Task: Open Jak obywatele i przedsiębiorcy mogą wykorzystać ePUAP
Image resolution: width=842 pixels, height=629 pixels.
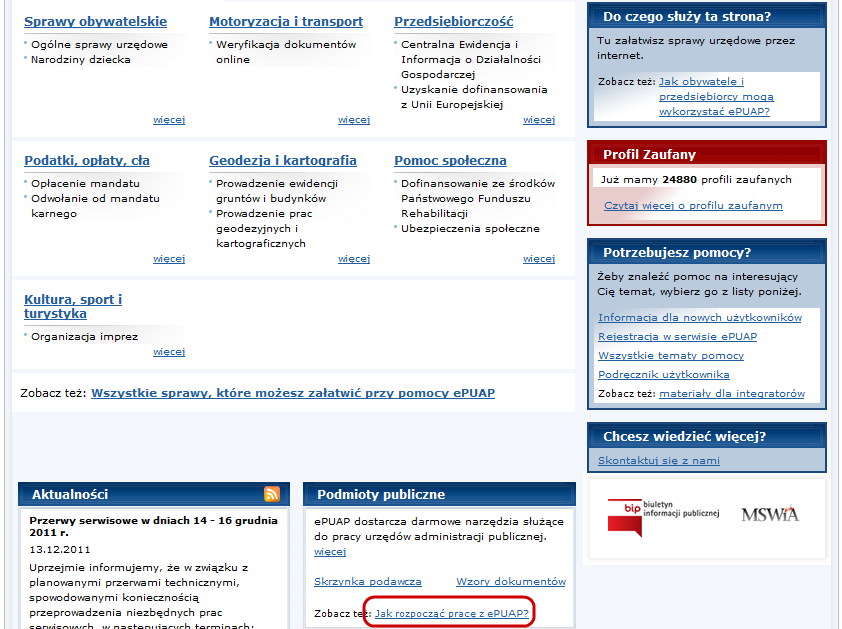Action: click(x=716, y=96)
